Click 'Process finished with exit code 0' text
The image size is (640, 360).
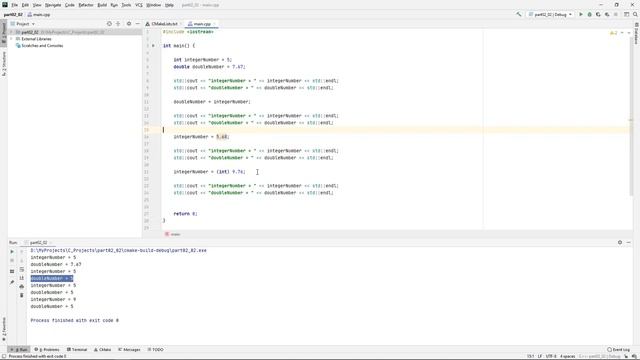coord(75,320)
